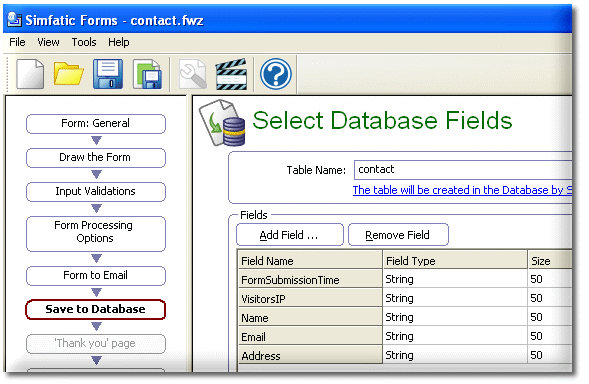The image size is (589, 384).
Task: Select the Address field row
Action: 310,355
